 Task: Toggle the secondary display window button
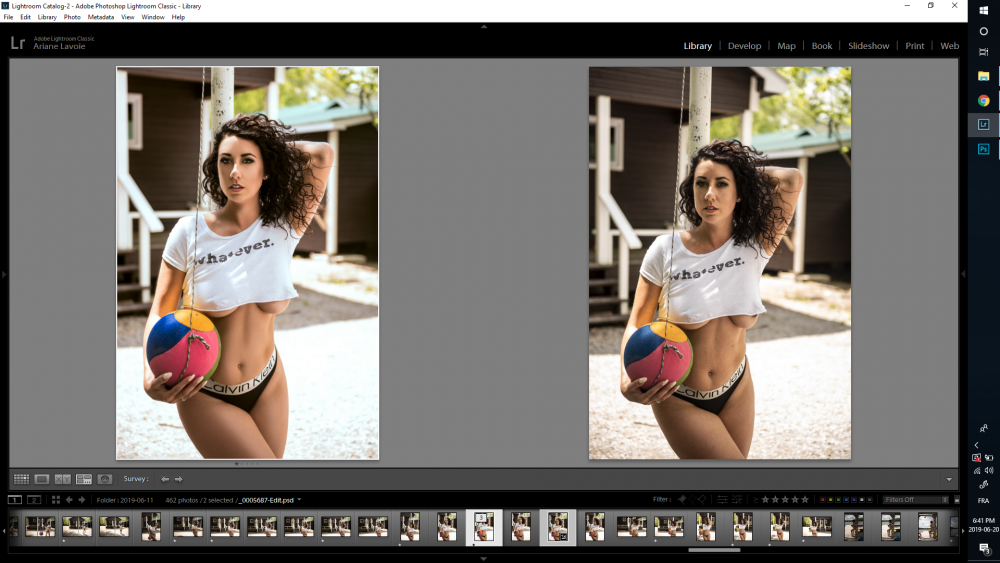click(34, 499)
